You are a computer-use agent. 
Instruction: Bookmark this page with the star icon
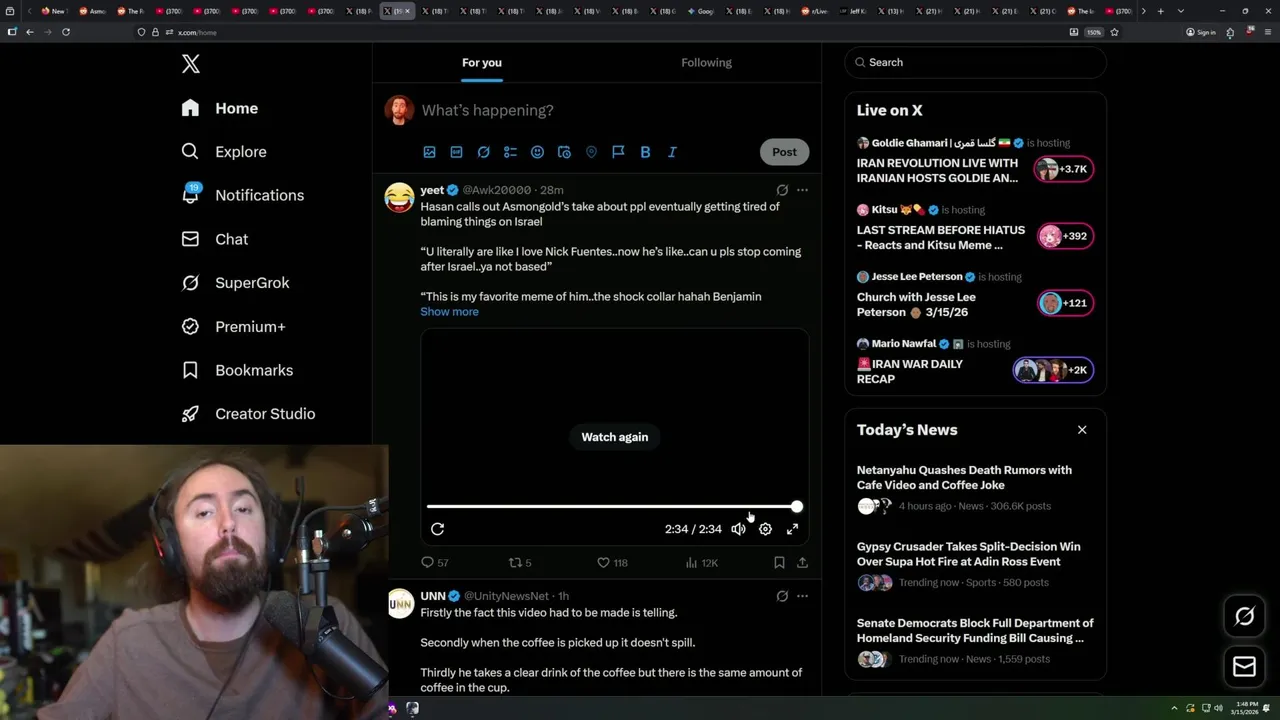[x=1114, y=32]
